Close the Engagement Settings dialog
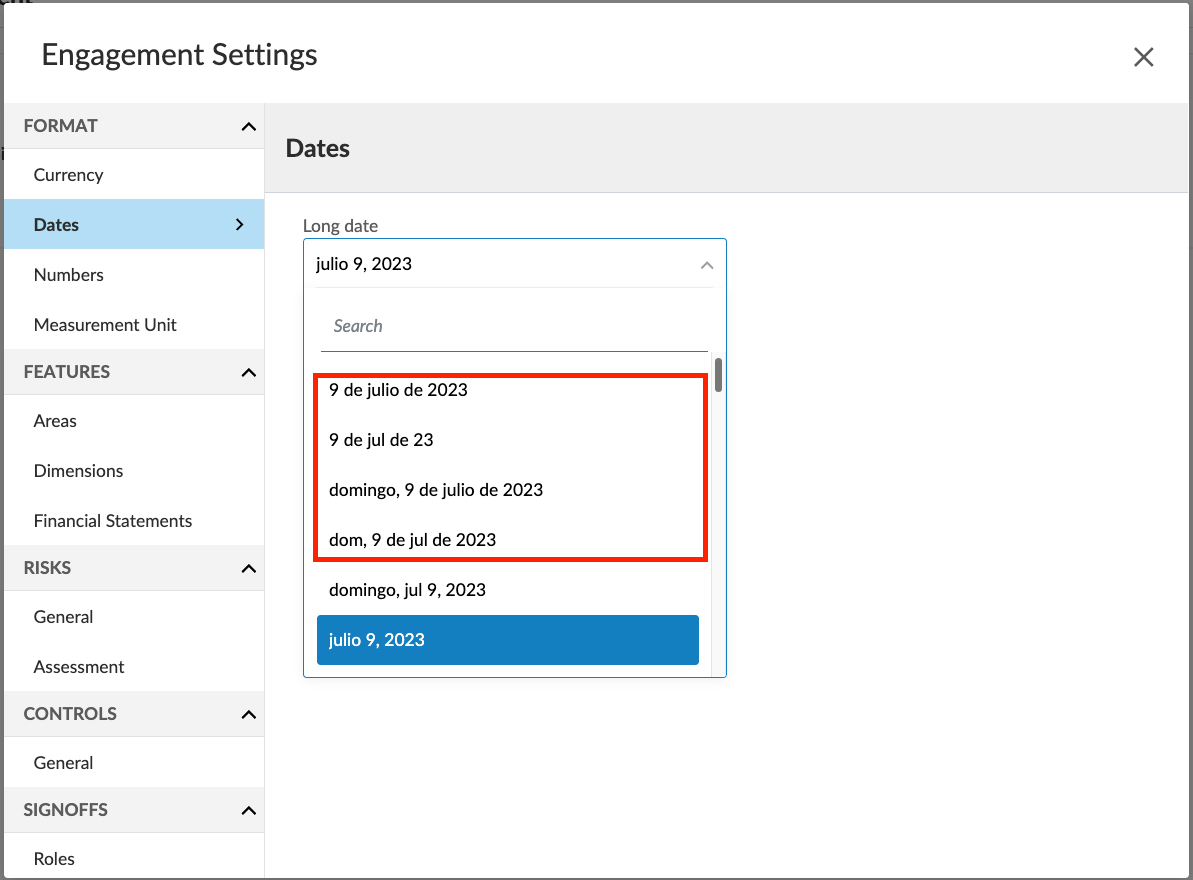This screenshot has height=880, width=1193. click(x=1143, y=57)
